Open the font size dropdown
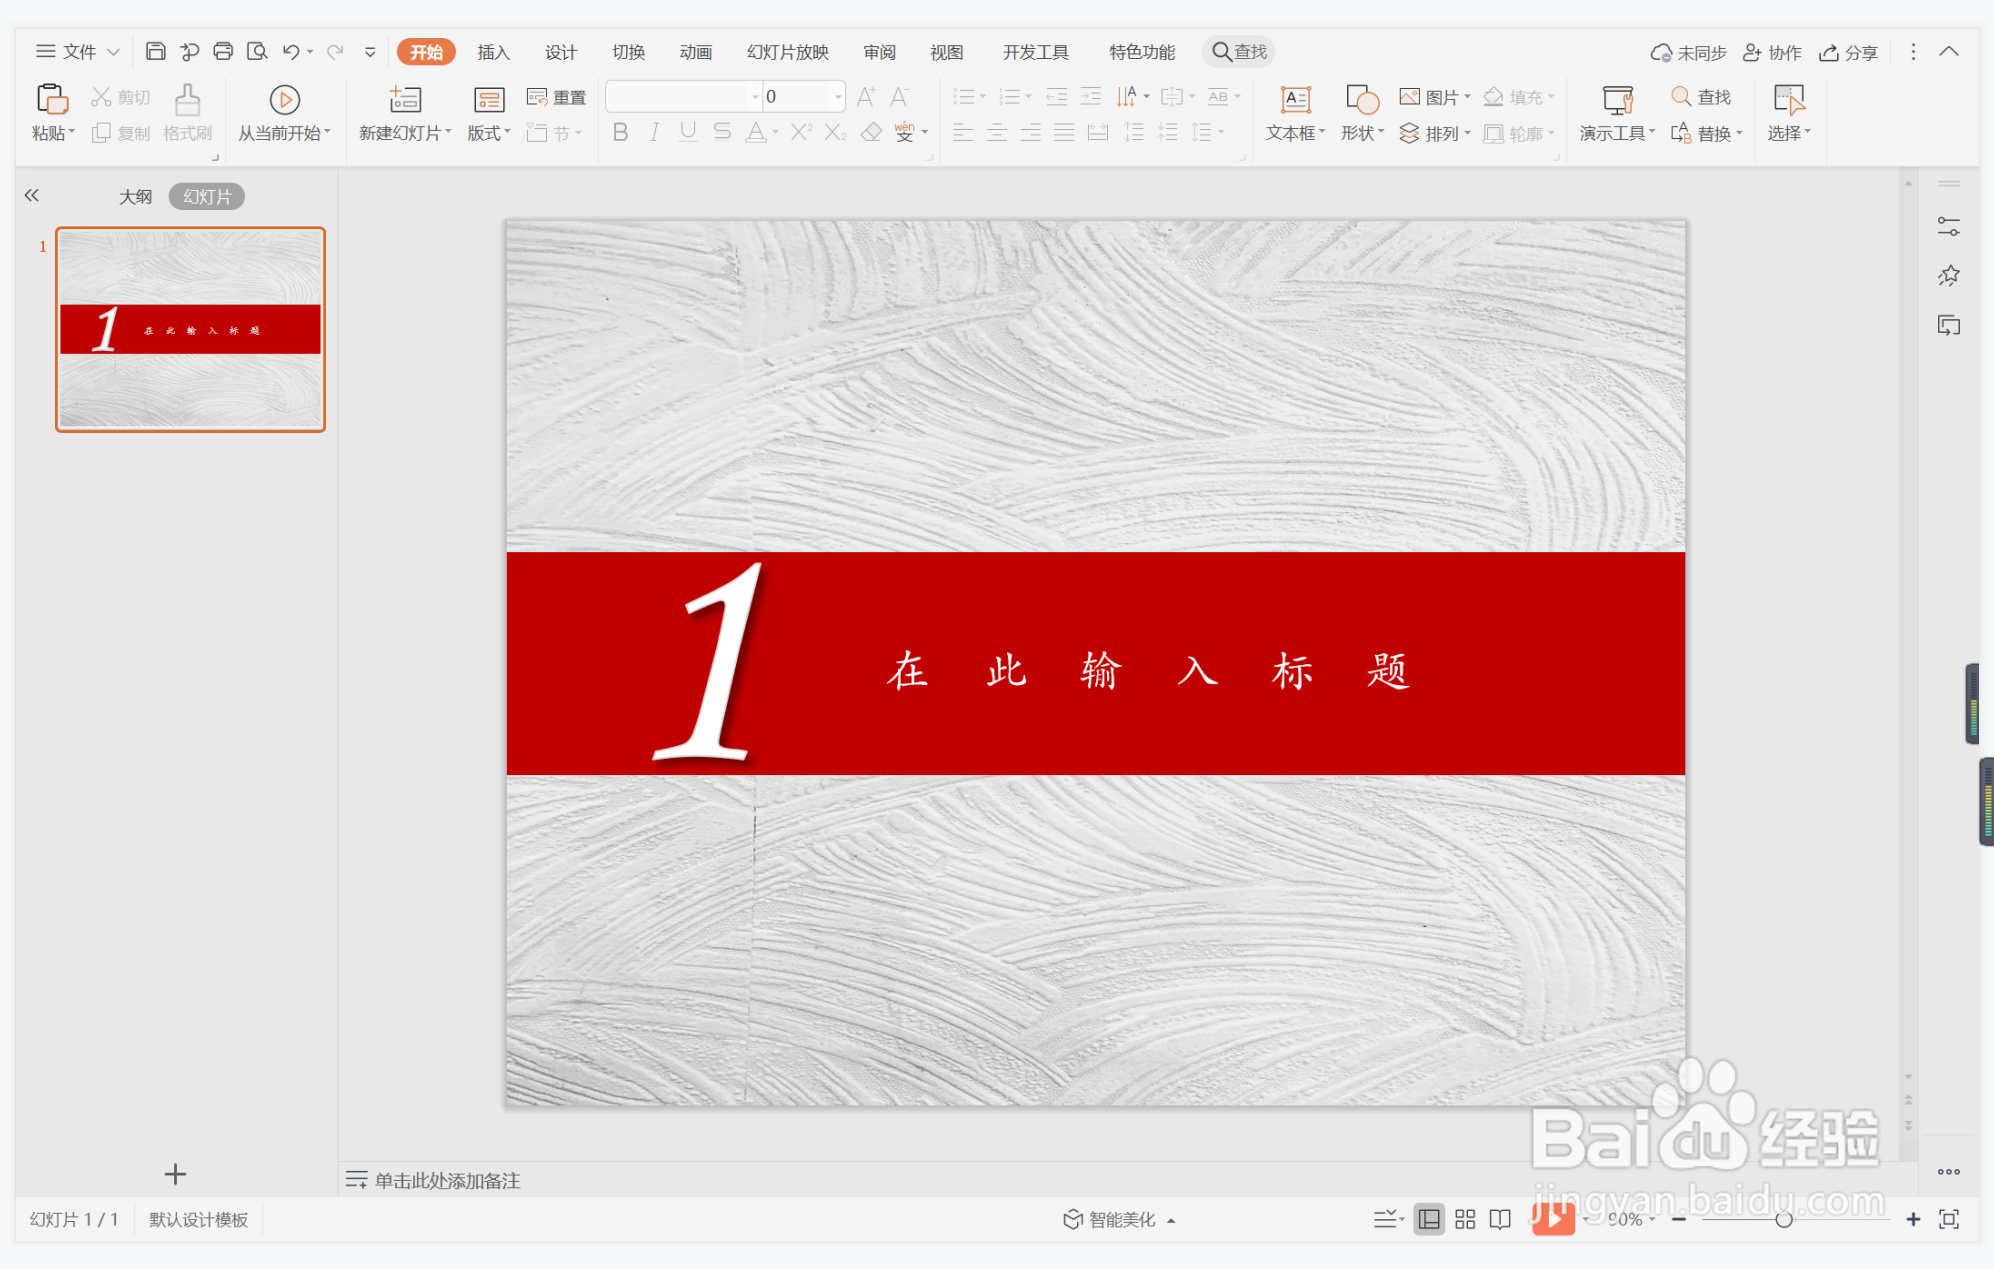Image resolution: width=1994 pixels, height=1269 pixels. tap(836, 96)
